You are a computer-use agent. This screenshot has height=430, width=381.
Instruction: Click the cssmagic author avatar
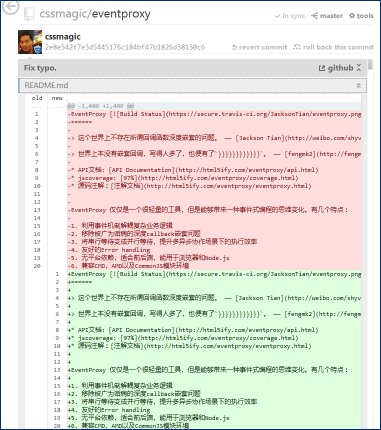coord(30,42)
